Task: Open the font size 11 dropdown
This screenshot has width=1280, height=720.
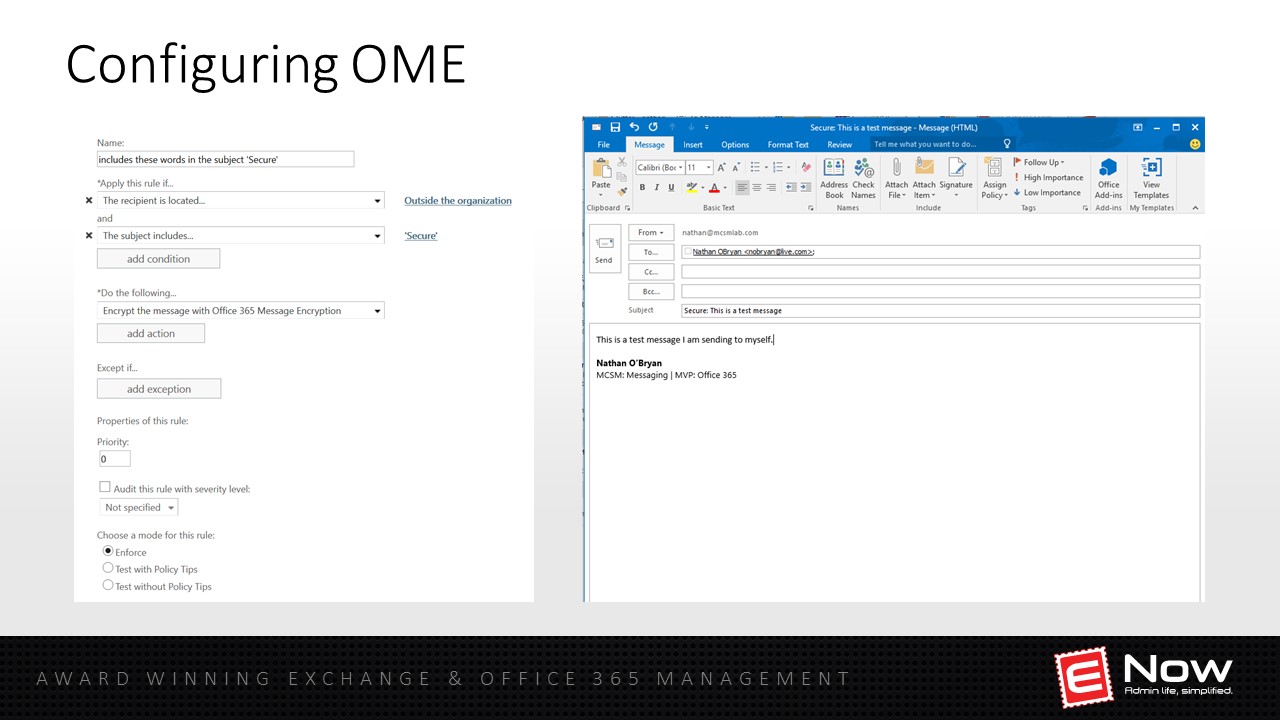Action: point(709,167)
